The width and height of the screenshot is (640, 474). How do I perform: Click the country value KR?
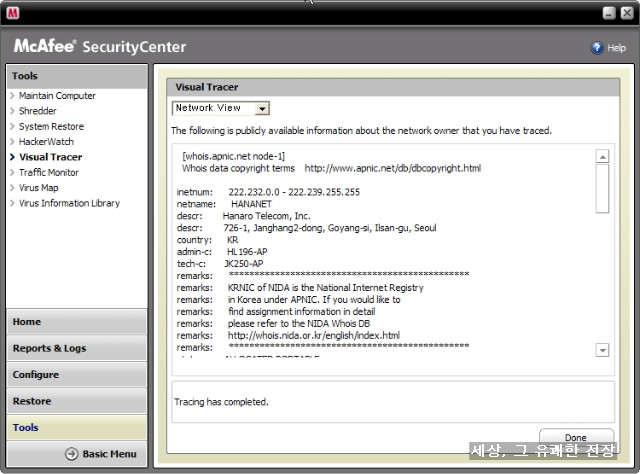click(x=233, y=240)
